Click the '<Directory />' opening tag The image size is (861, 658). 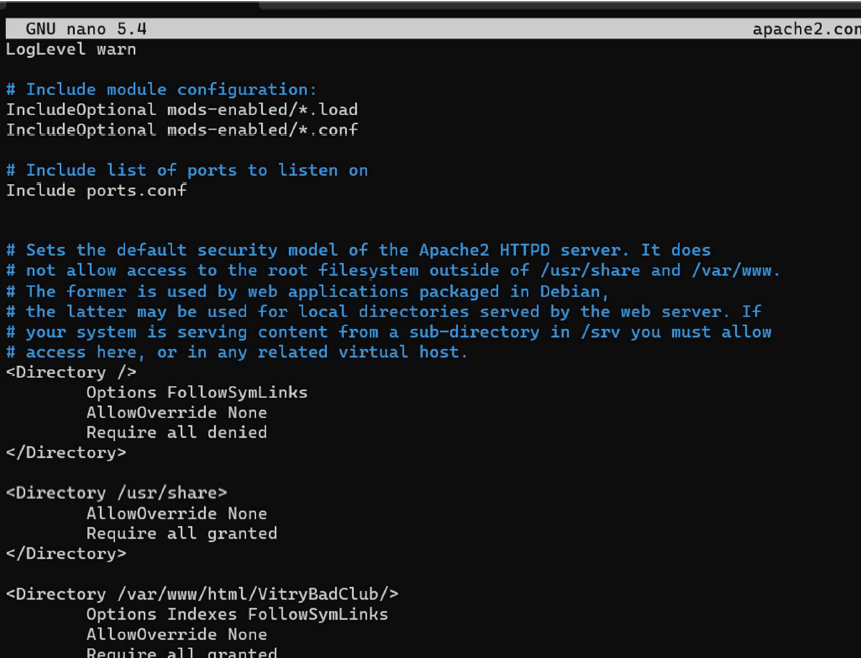(71, 372)
